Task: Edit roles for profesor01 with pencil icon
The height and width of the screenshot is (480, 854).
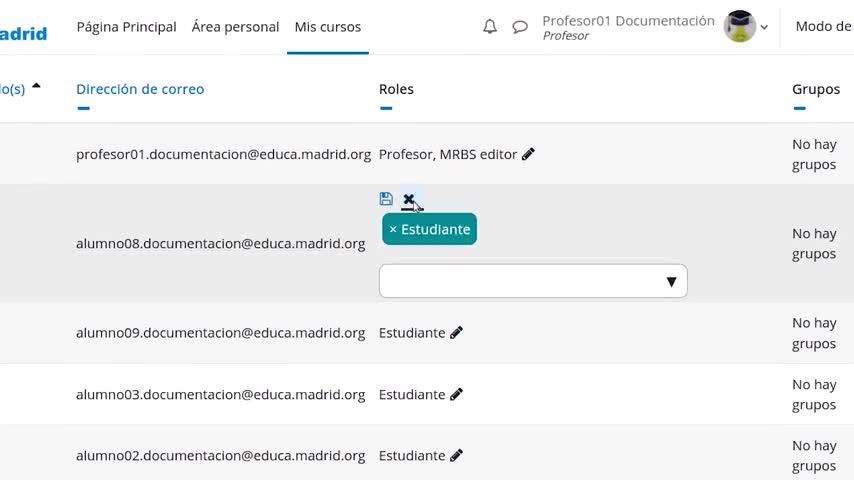Action: coord(528,154)
